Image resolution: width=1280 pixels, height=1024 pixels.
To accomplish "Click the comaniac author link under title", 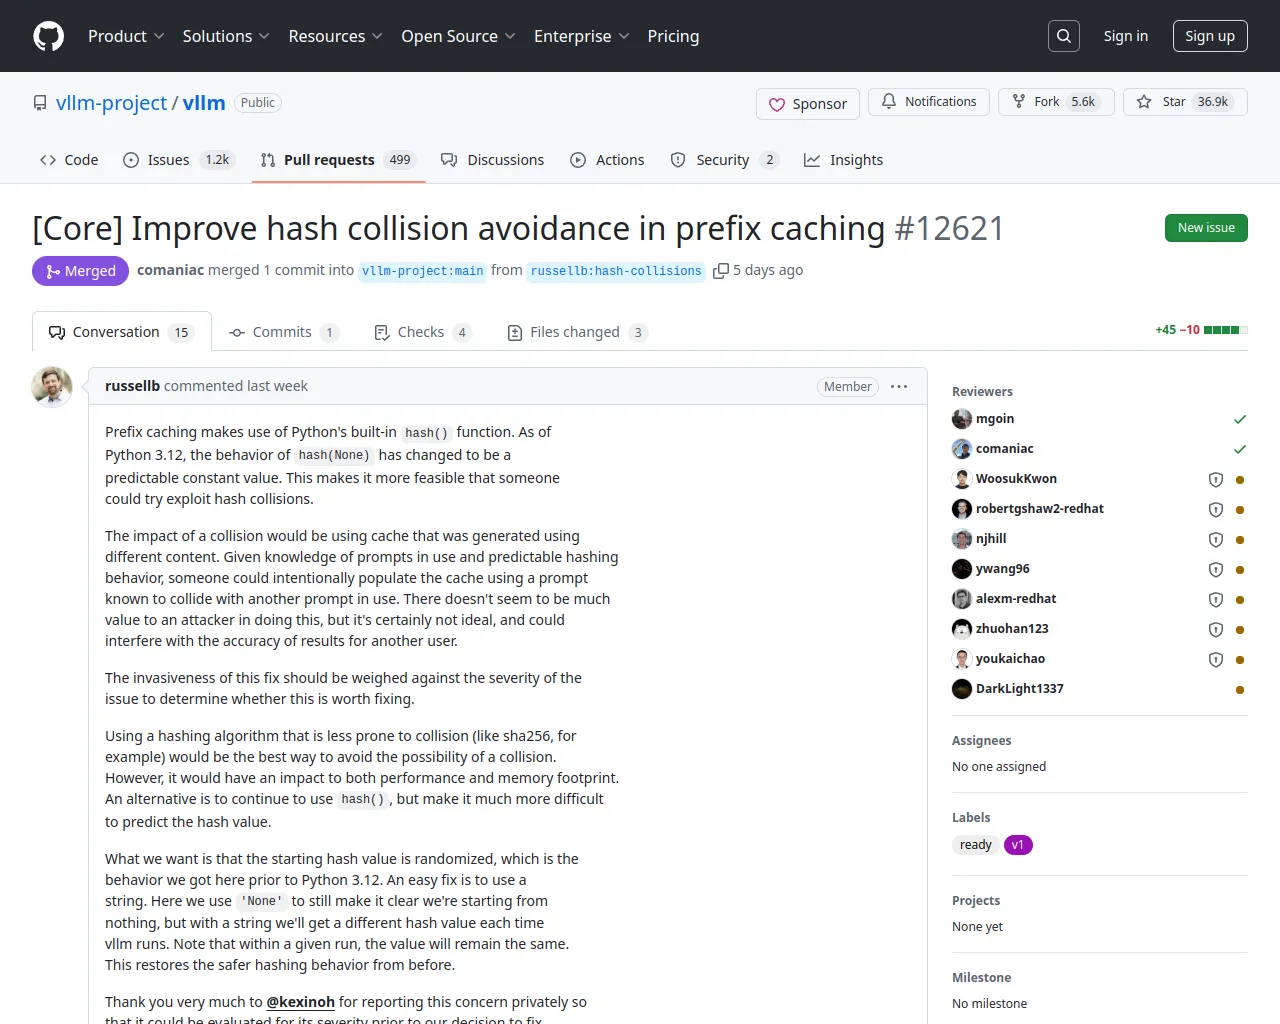I will 170,270.
